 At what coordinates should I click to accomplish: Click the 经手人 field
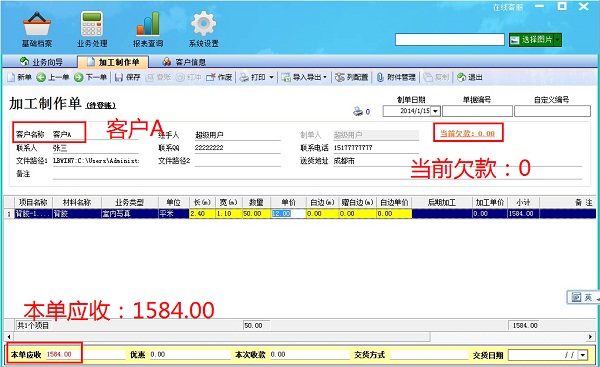point(237,135)
